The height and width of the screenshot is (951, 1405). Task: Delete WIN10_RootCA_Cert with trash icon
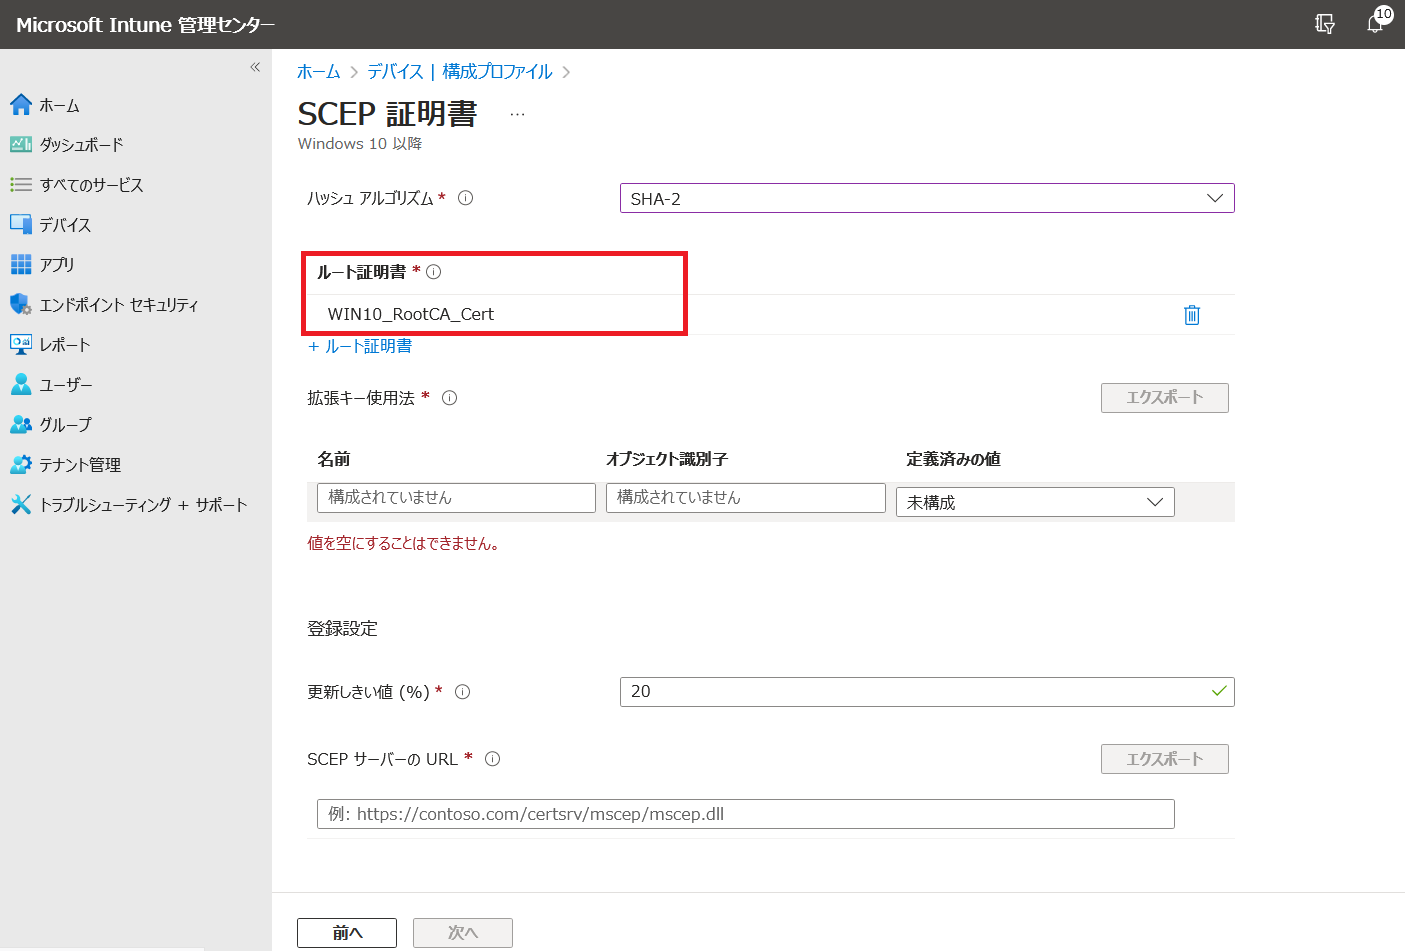click(1192, 315)
